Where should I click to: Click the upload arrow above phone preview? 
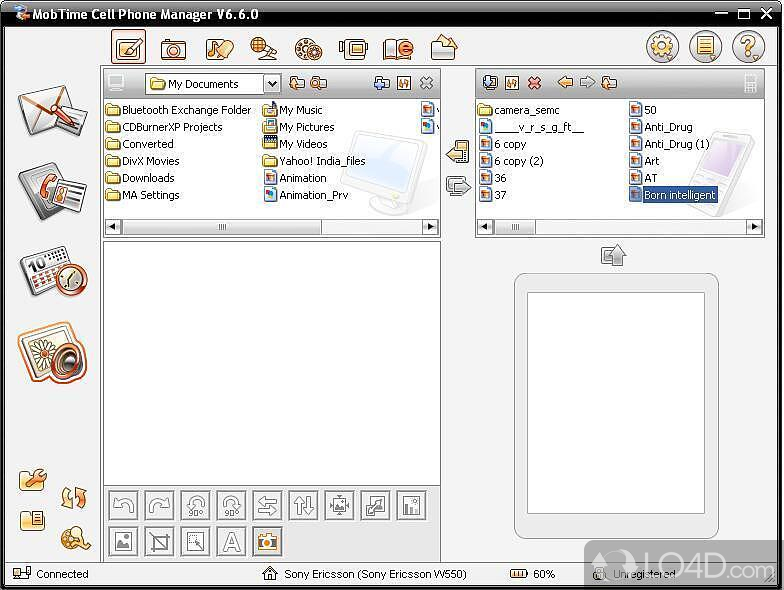613,256
